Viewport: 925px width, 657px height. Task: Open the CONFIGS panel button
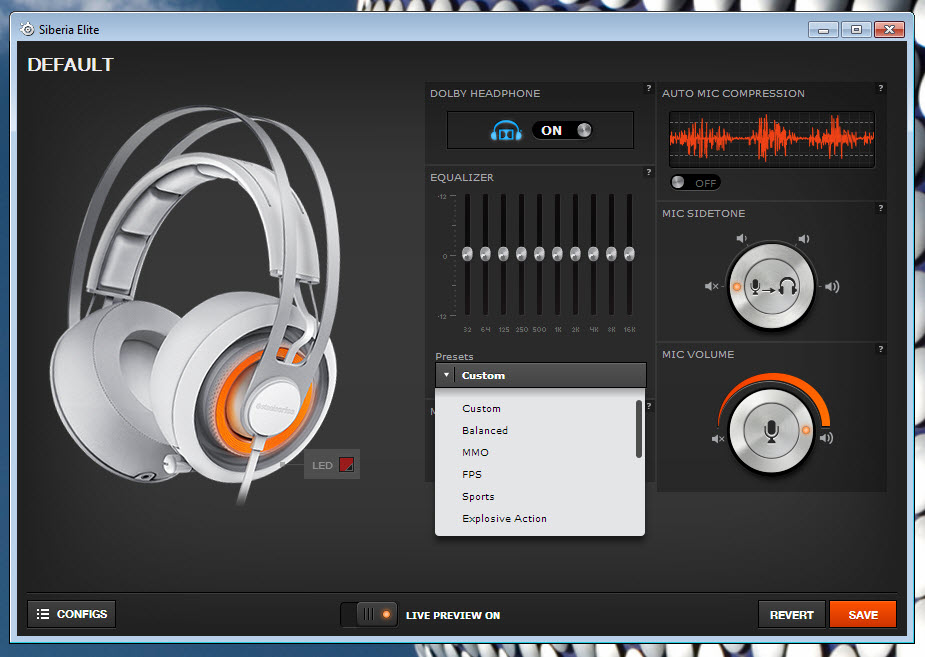coord(71,614)
